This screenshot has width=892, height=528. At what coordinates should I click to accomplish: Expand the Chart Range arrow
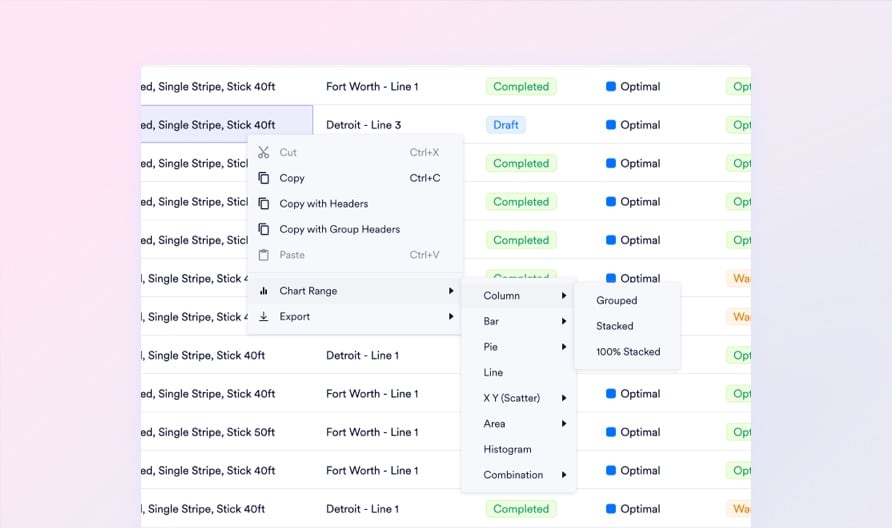click(451, 291)
